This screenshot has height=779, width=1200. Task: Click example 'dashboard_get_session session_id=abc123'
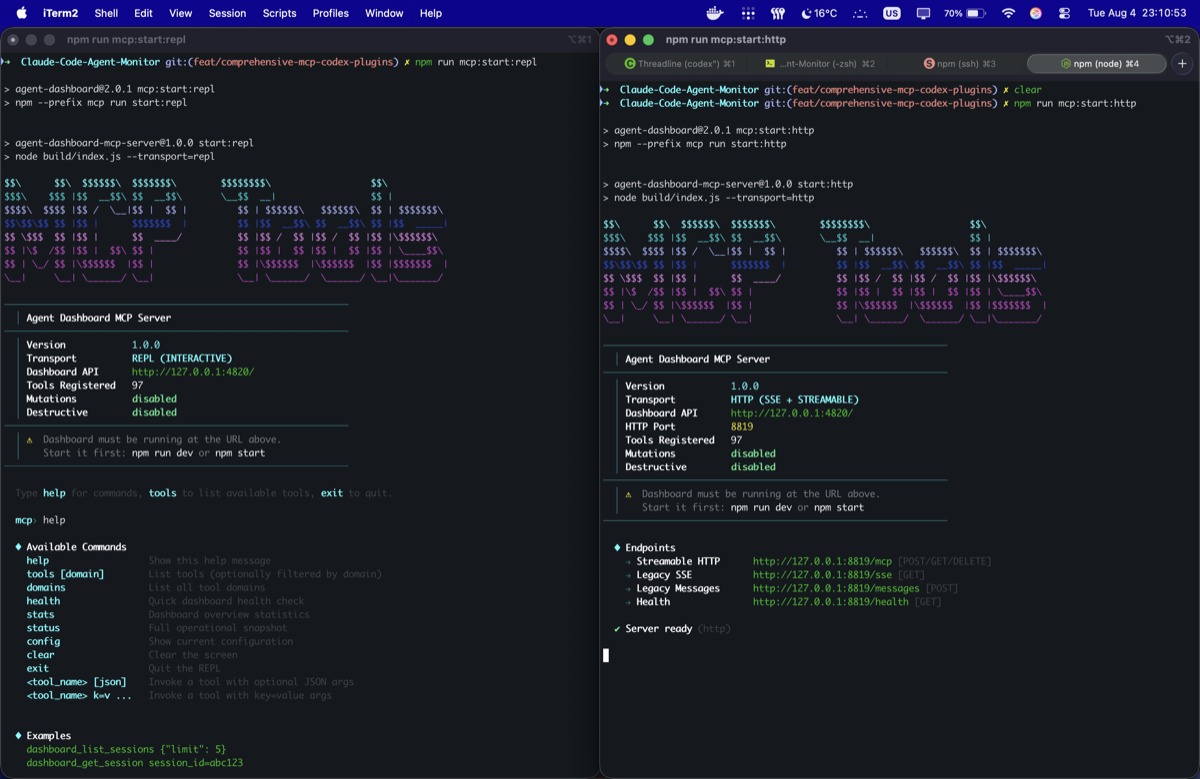tap(135, 763)
